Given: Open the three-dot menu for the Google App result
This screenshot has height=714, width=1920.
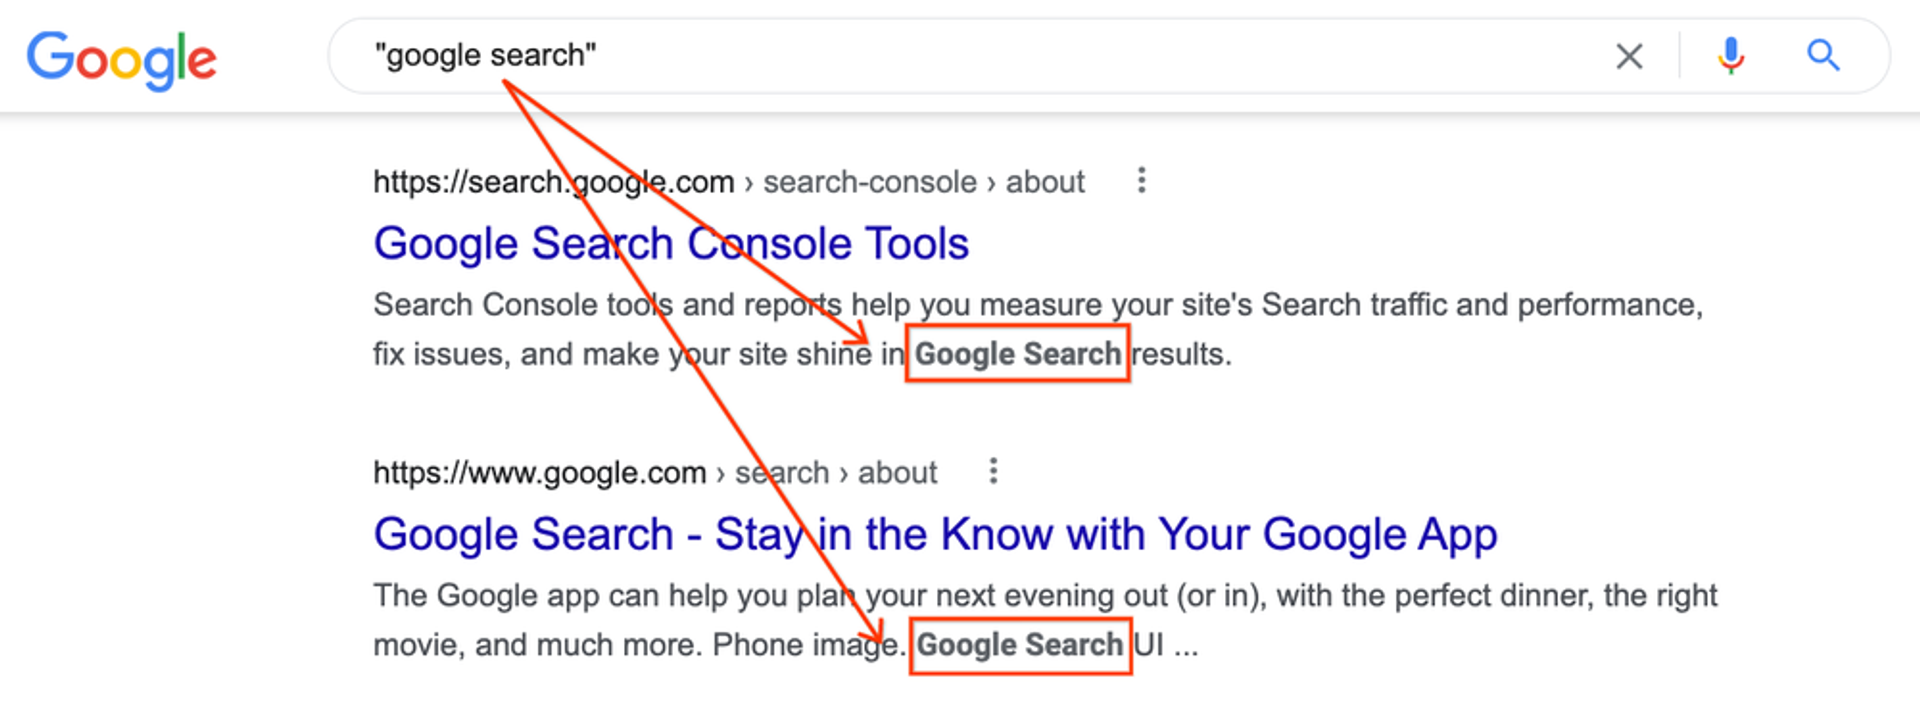Looking at the screenshot, I should click(x=993, y=471).
